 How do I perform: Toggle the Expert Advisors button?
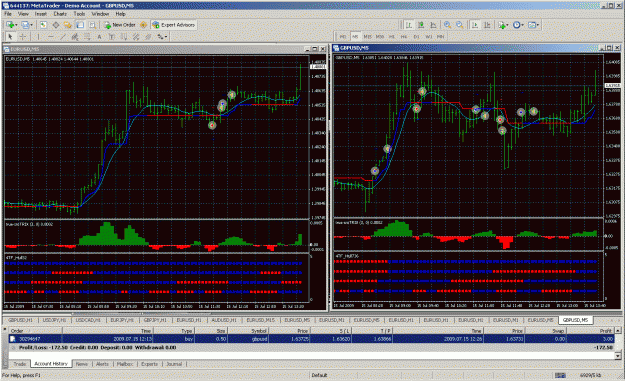[173, 25]
